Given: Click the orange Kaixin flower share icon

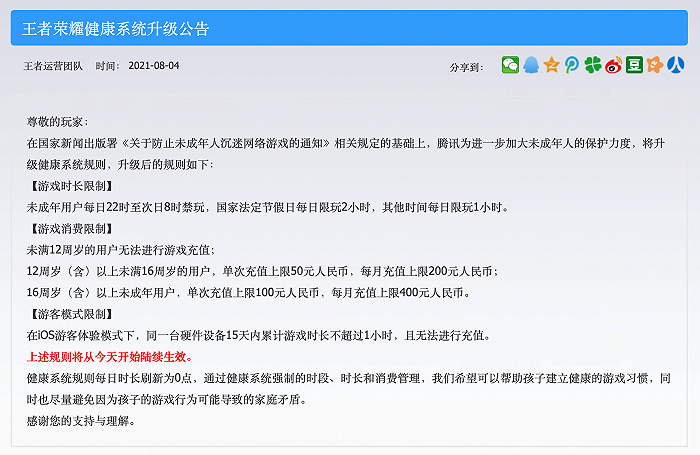Looking at the screenshot, I should click(x=655, y=65).
